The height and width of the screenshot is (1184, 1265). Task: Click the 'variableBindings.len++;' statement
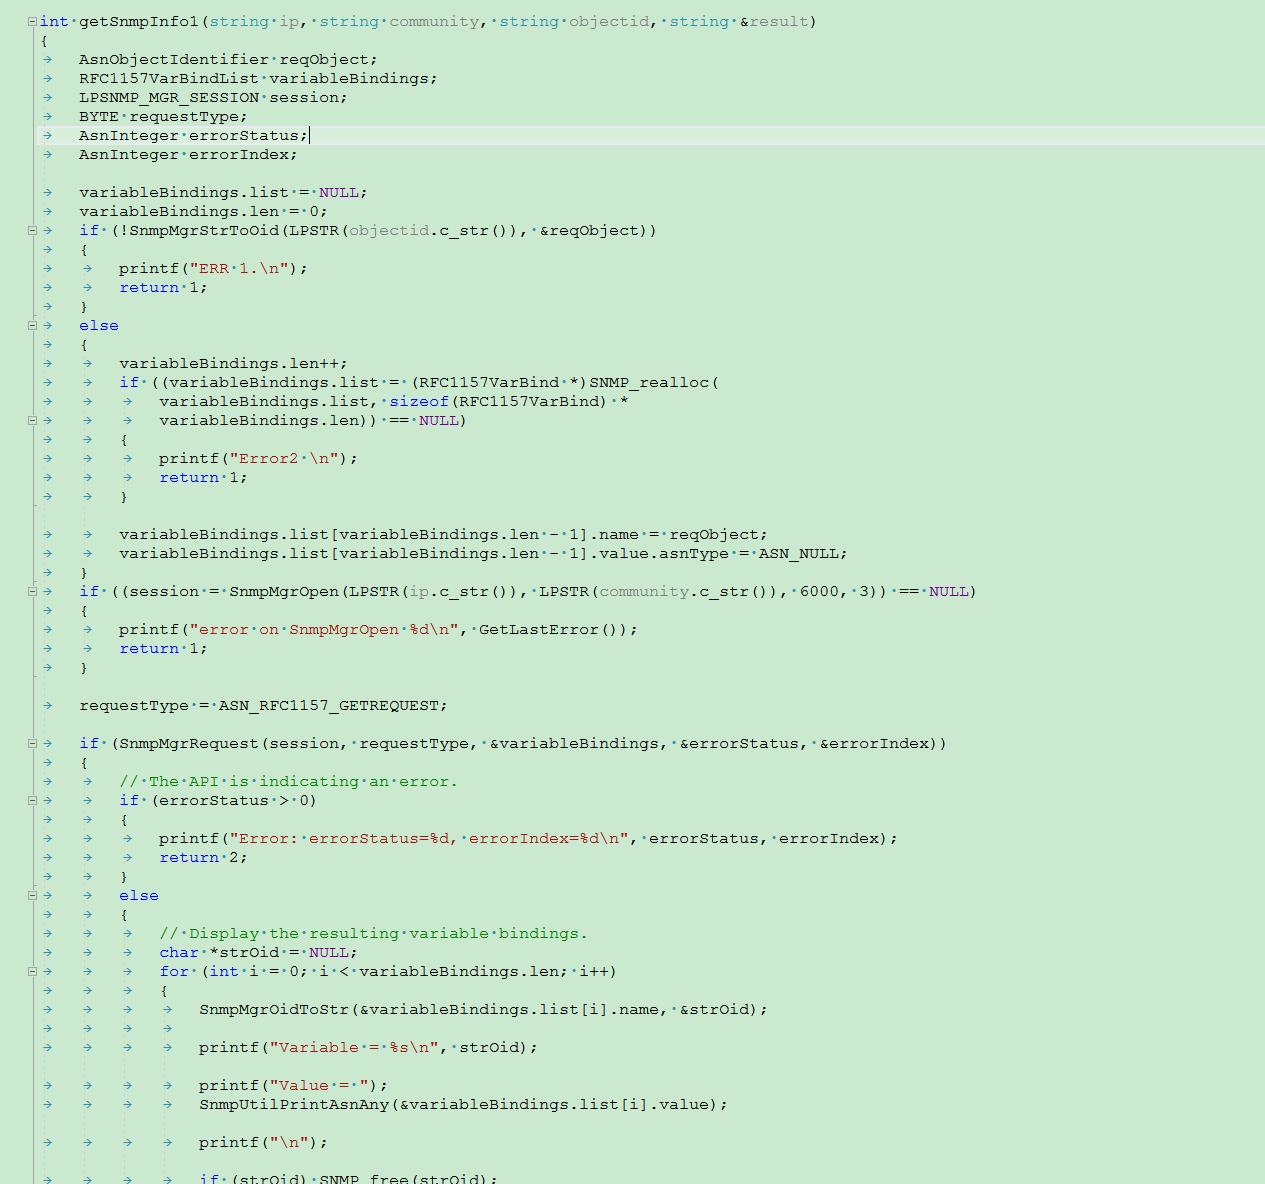[233, 363]
